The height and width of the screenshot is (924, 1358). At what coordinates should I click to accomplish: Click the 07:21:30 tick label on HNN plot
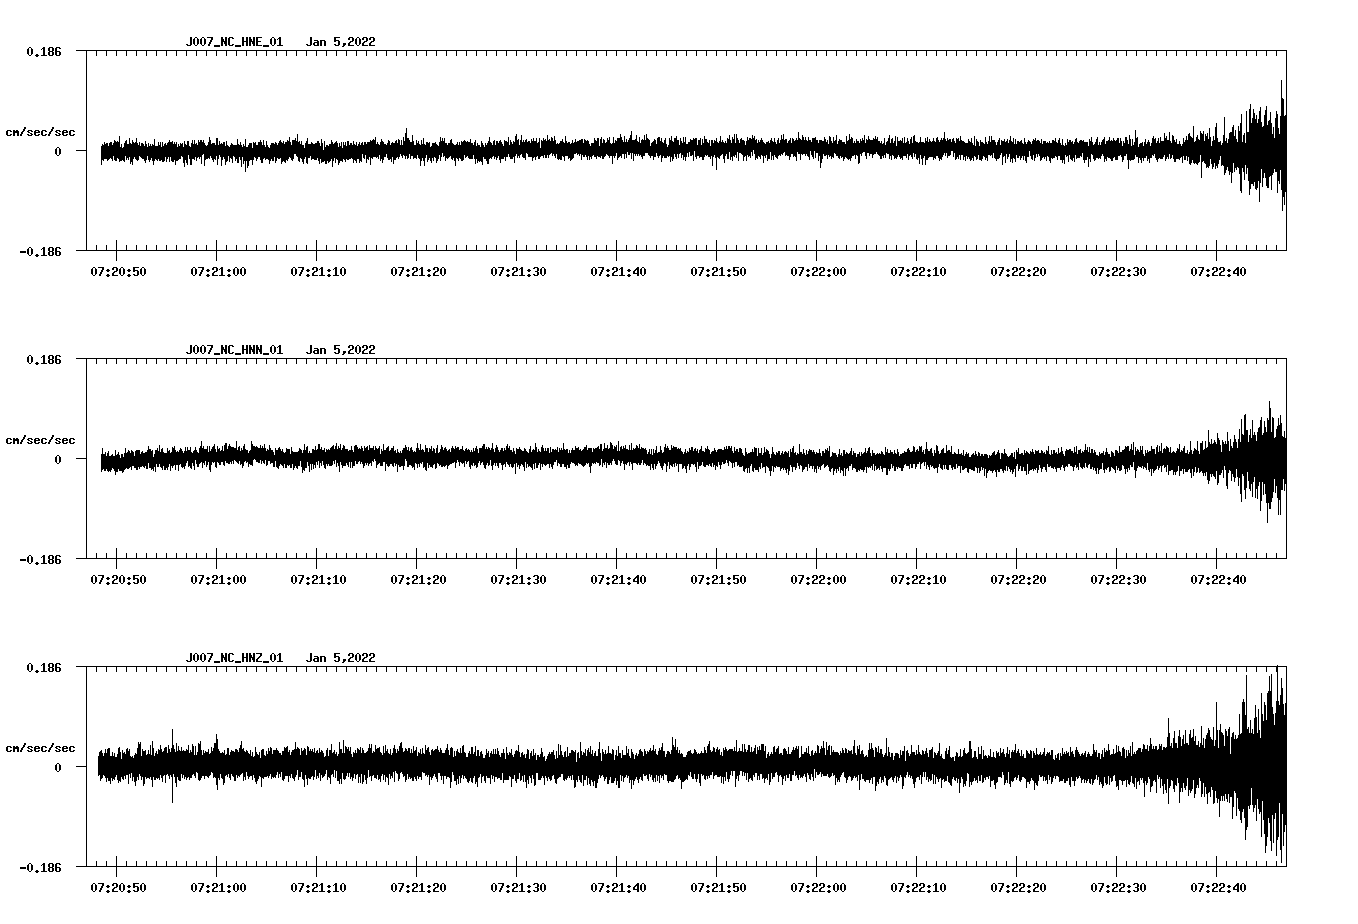pos(518,579)
